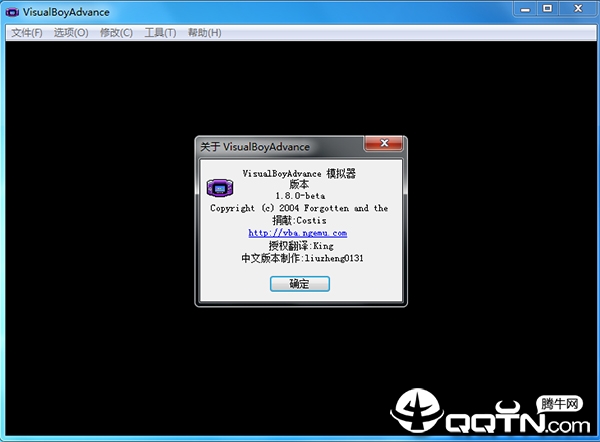600x442 pixels.
Task: Open the vba.ngemu.com link
Action: pyautogui.click(x=298, y=233)
